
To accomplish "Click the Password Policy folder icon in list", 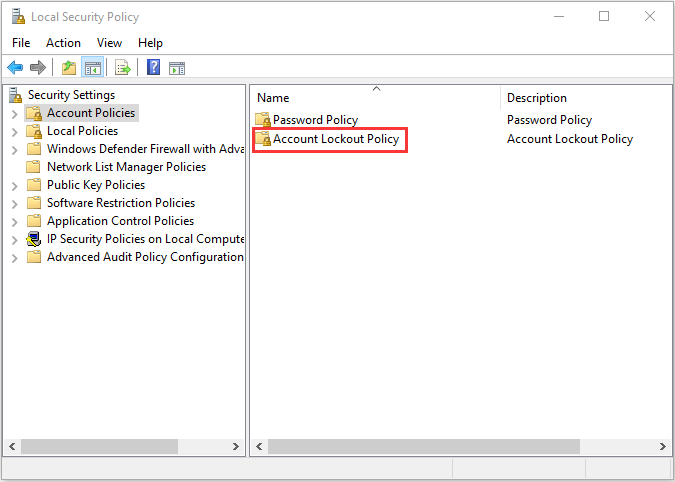I will (x=263, y=120).
